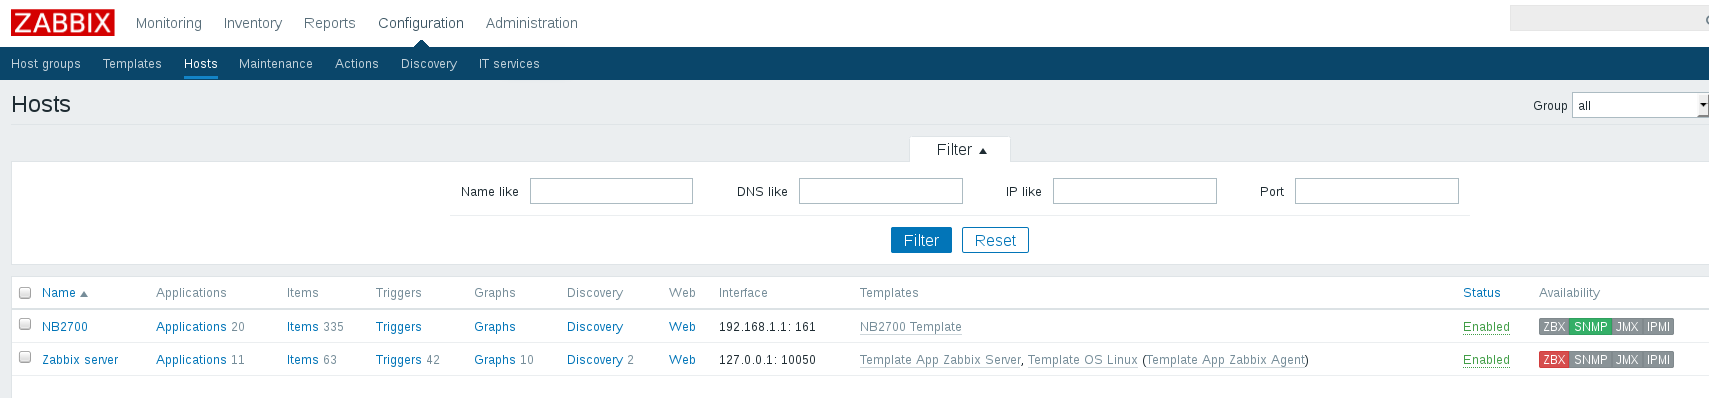This screenshot has height=398, width=1709.
Task: Open the Zabbix server host
Action: (80, 360)
